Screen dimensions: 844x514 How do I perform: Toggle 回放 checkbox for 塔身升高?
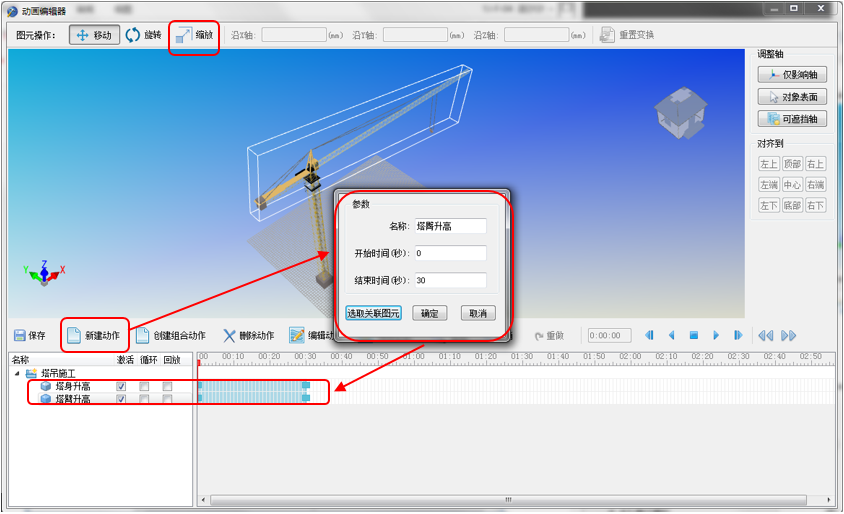[167, 386]
